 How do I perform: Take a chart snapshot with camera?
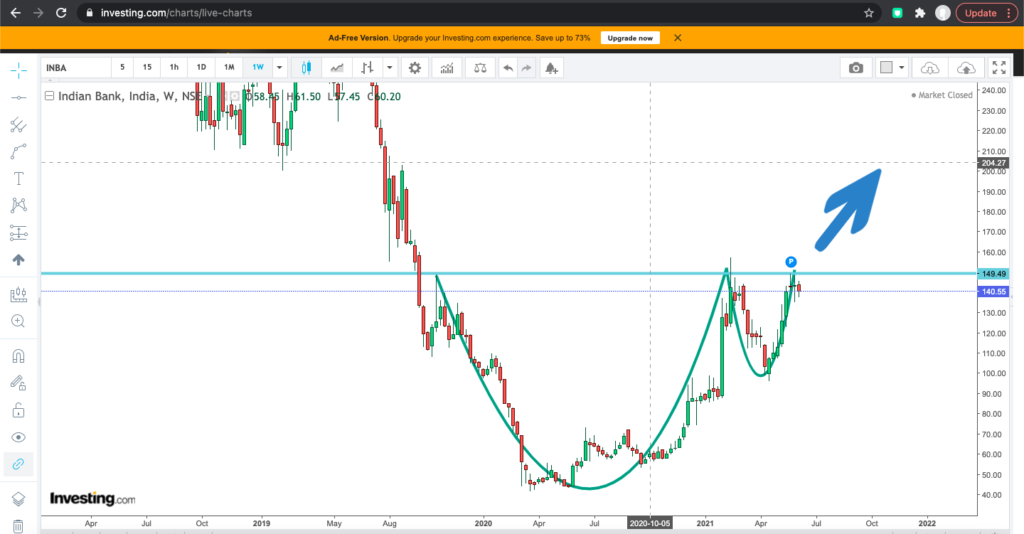(x=856, y=68)
